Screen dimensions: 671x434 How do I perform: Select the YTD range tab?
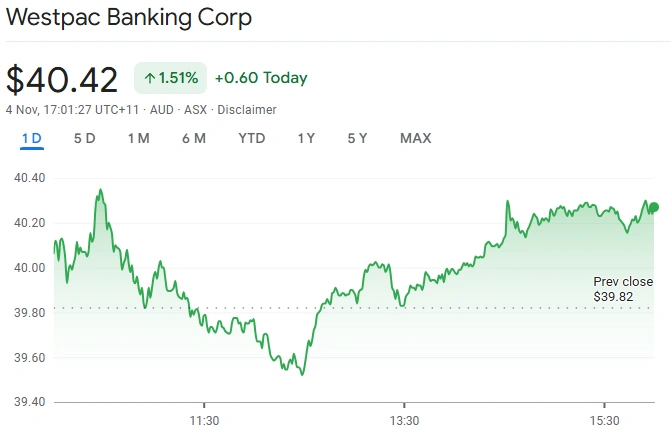point(252,138)
